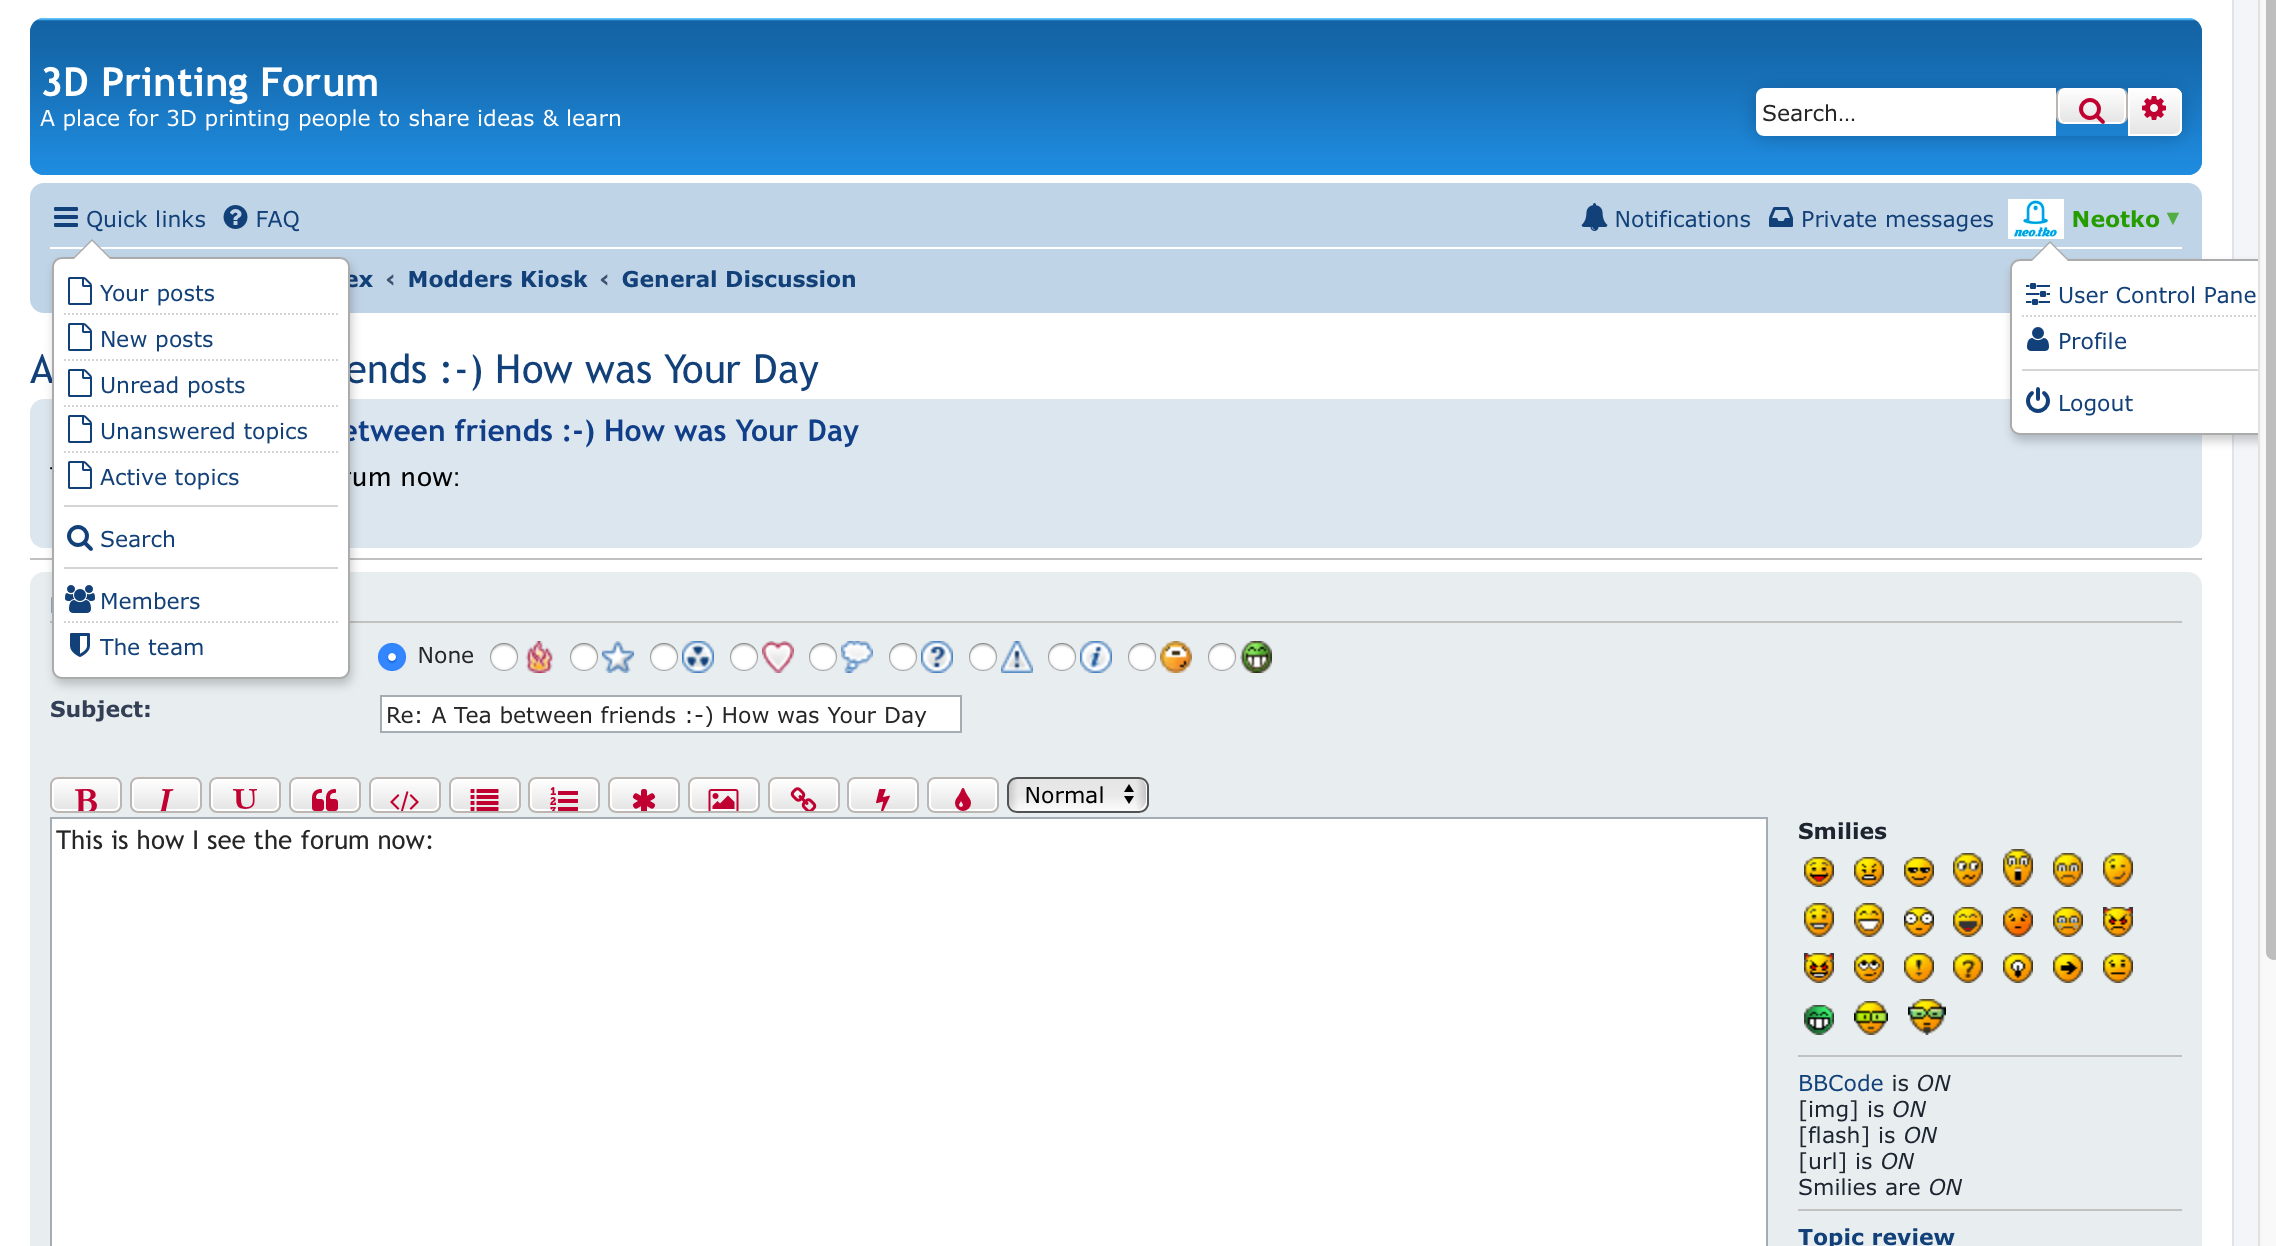The height and width of the screenshot is (1246, 2276).
Task: Go to General Discussion breadcrumb
Action: click(738, 279)
